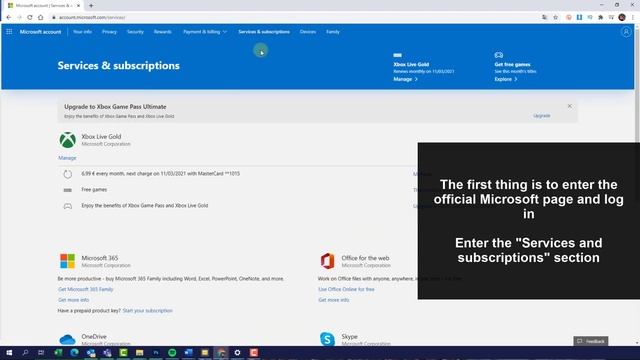Click the Xbox Live Gold logo icon
Image resolution: width=640 pixels, height=360 pixels.
click(x=67, y=140)
